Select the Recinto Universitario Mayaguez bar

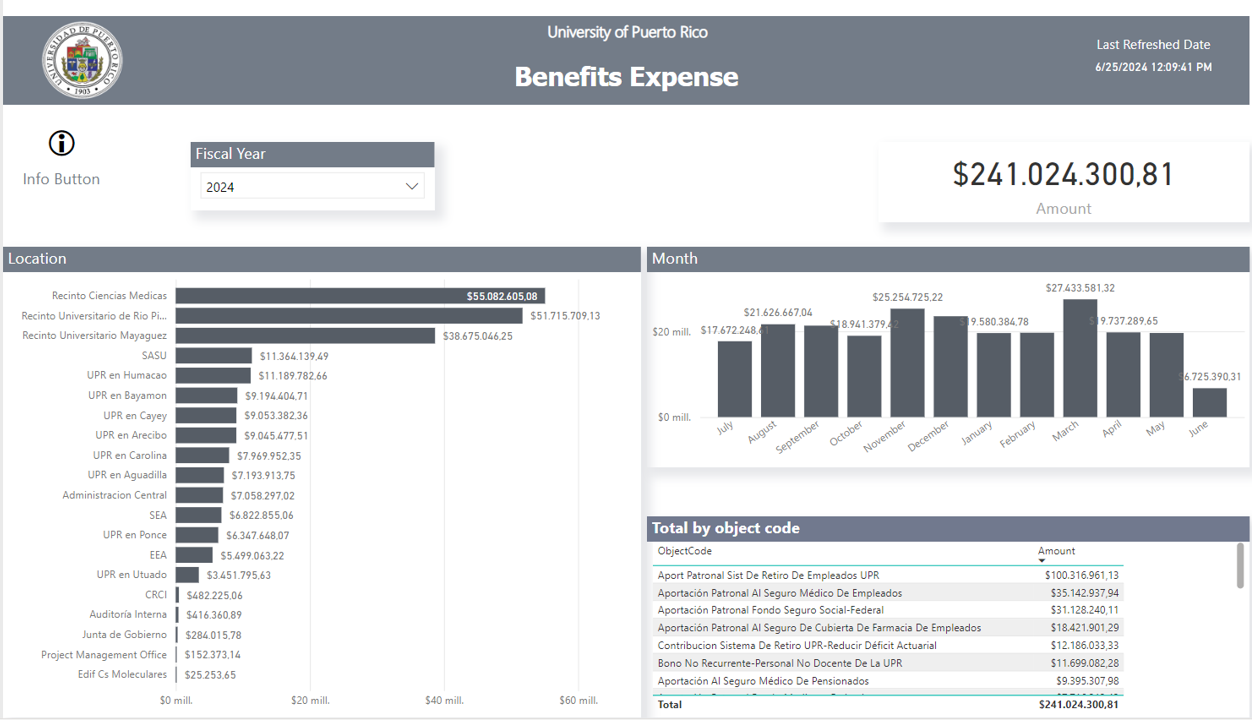point(305,336)
